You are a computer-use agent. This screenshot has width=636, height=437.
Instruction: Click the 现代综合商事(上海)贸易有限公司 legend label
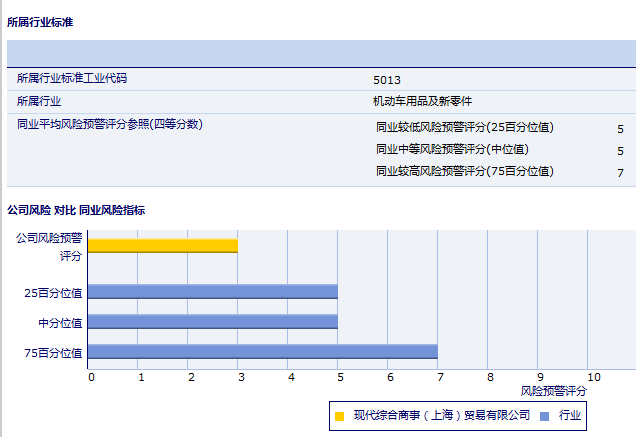[441, 416]
